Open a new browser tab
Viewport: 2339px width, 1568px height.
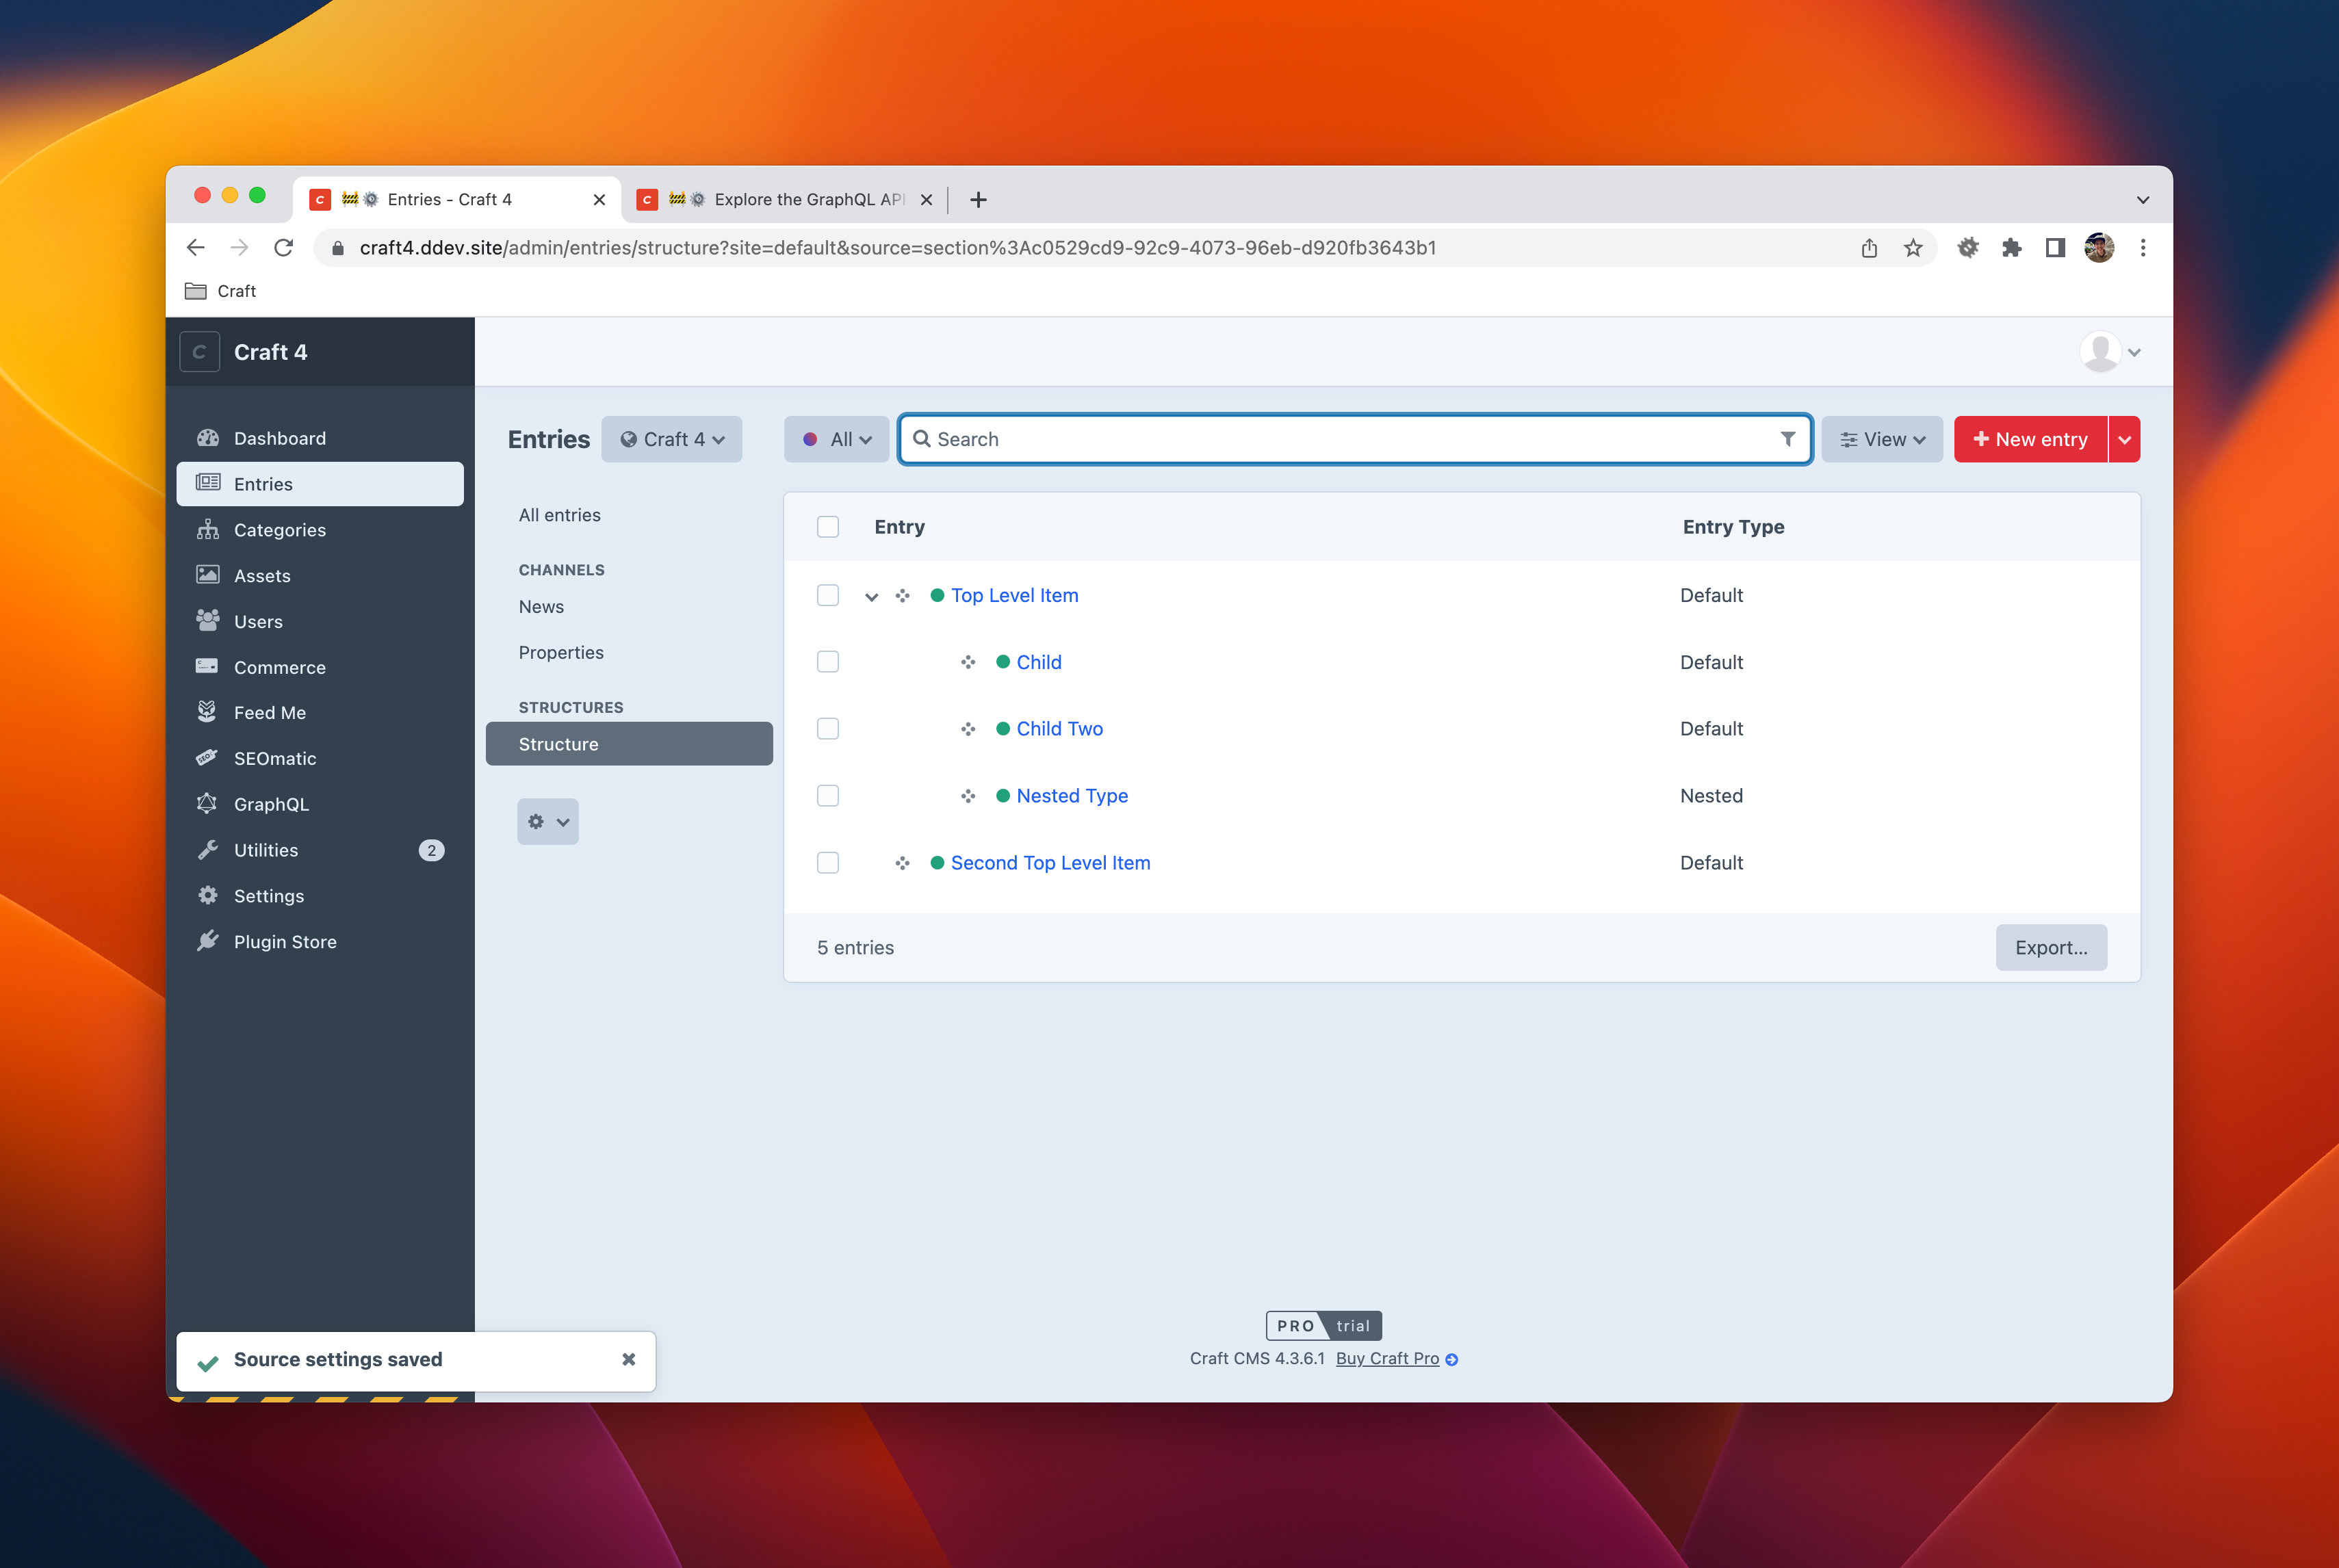pyautogui.click(x=978, y=200)
